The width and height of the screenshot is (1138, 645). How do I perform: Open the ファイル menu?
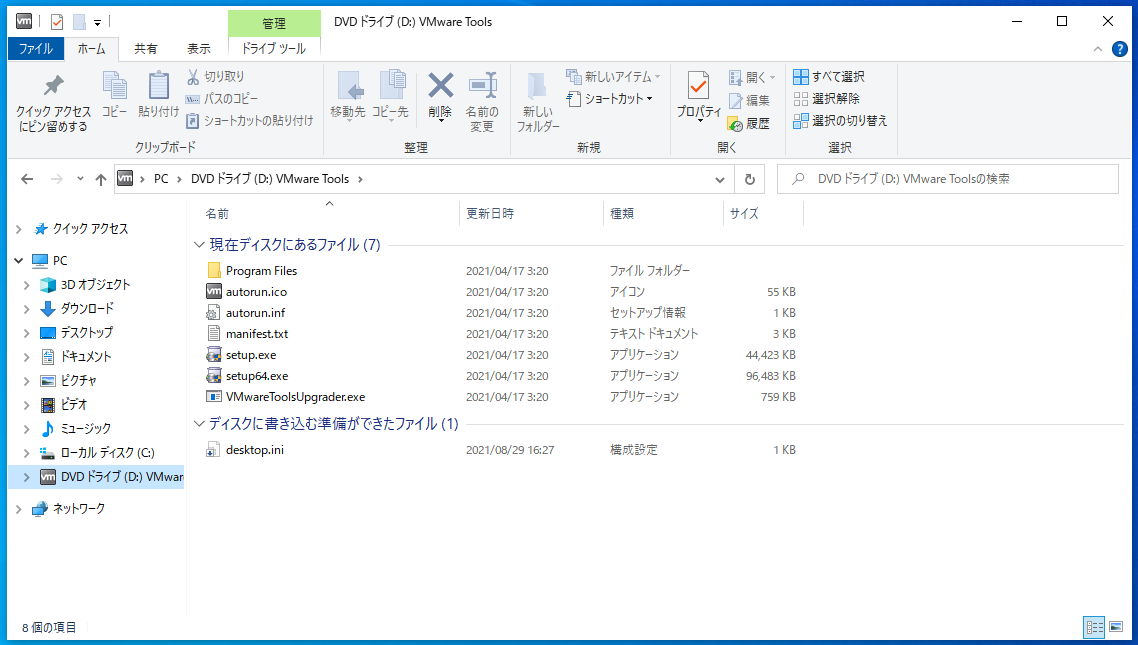[36, 48]
